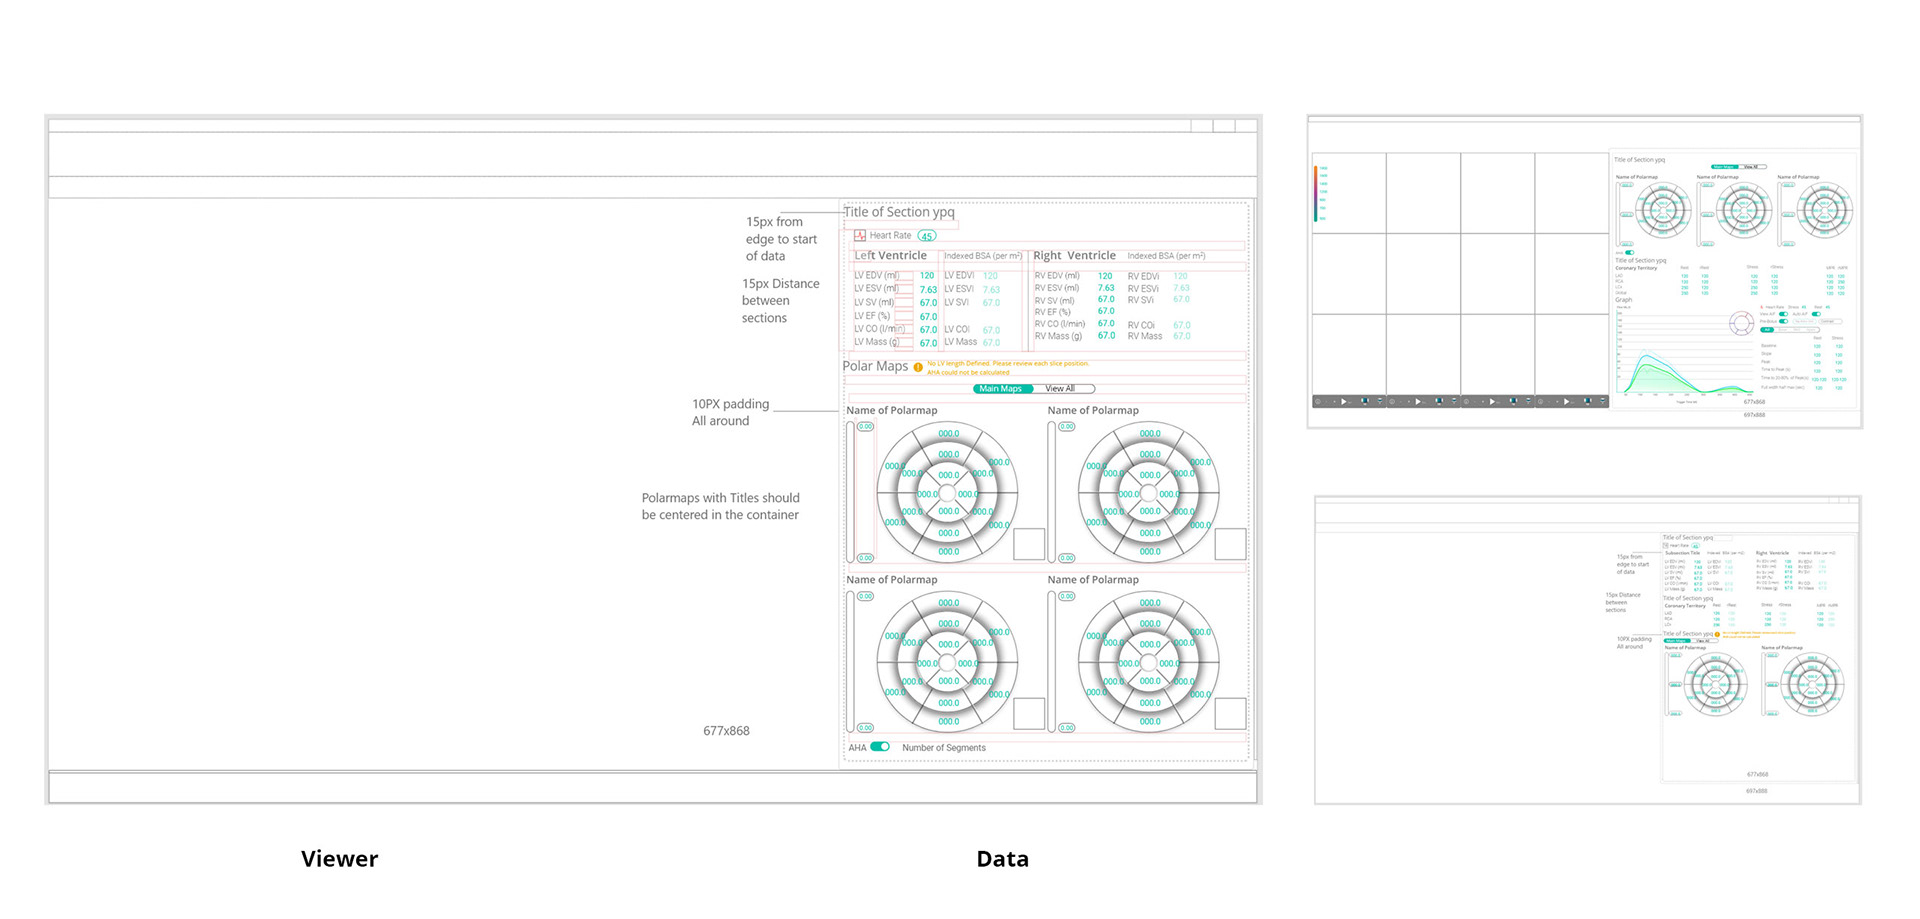
Task: Click the circular segment selector beside the graph
Action: pyautogui.click(x=1741, y=323)
